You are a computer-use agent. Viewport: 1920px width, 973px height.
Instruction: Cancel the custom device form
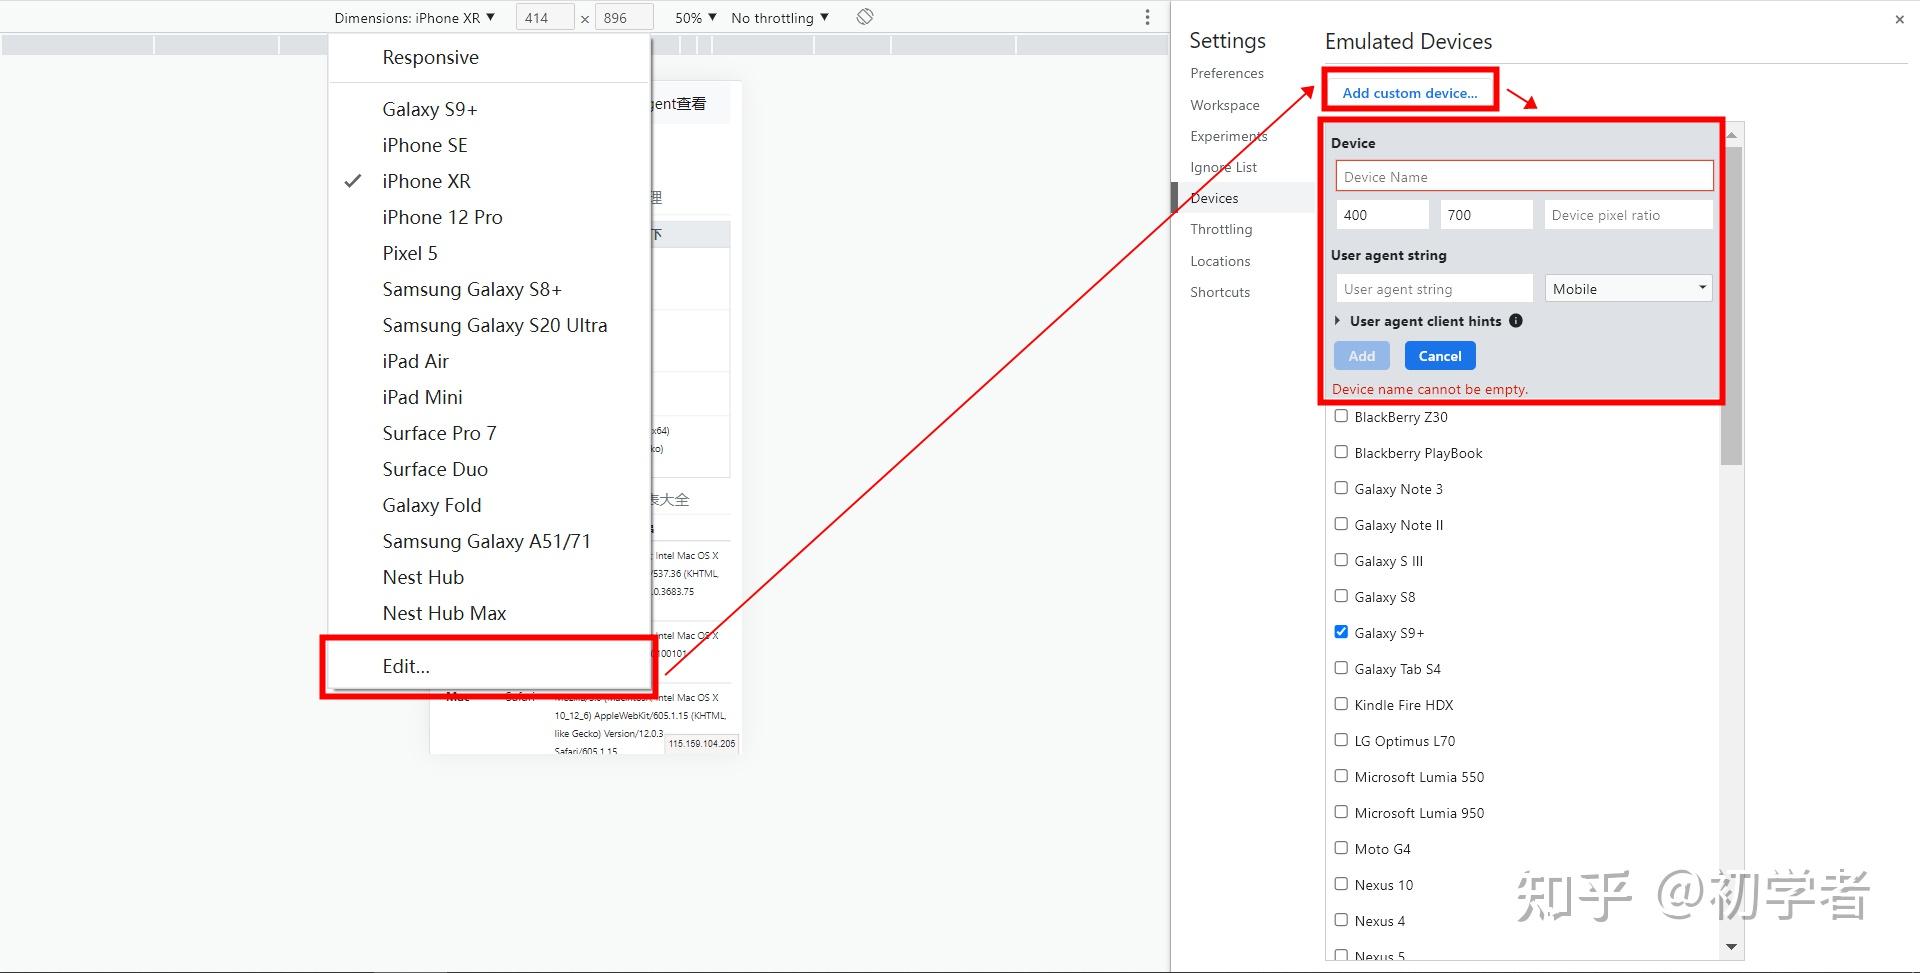(1439, 355)
